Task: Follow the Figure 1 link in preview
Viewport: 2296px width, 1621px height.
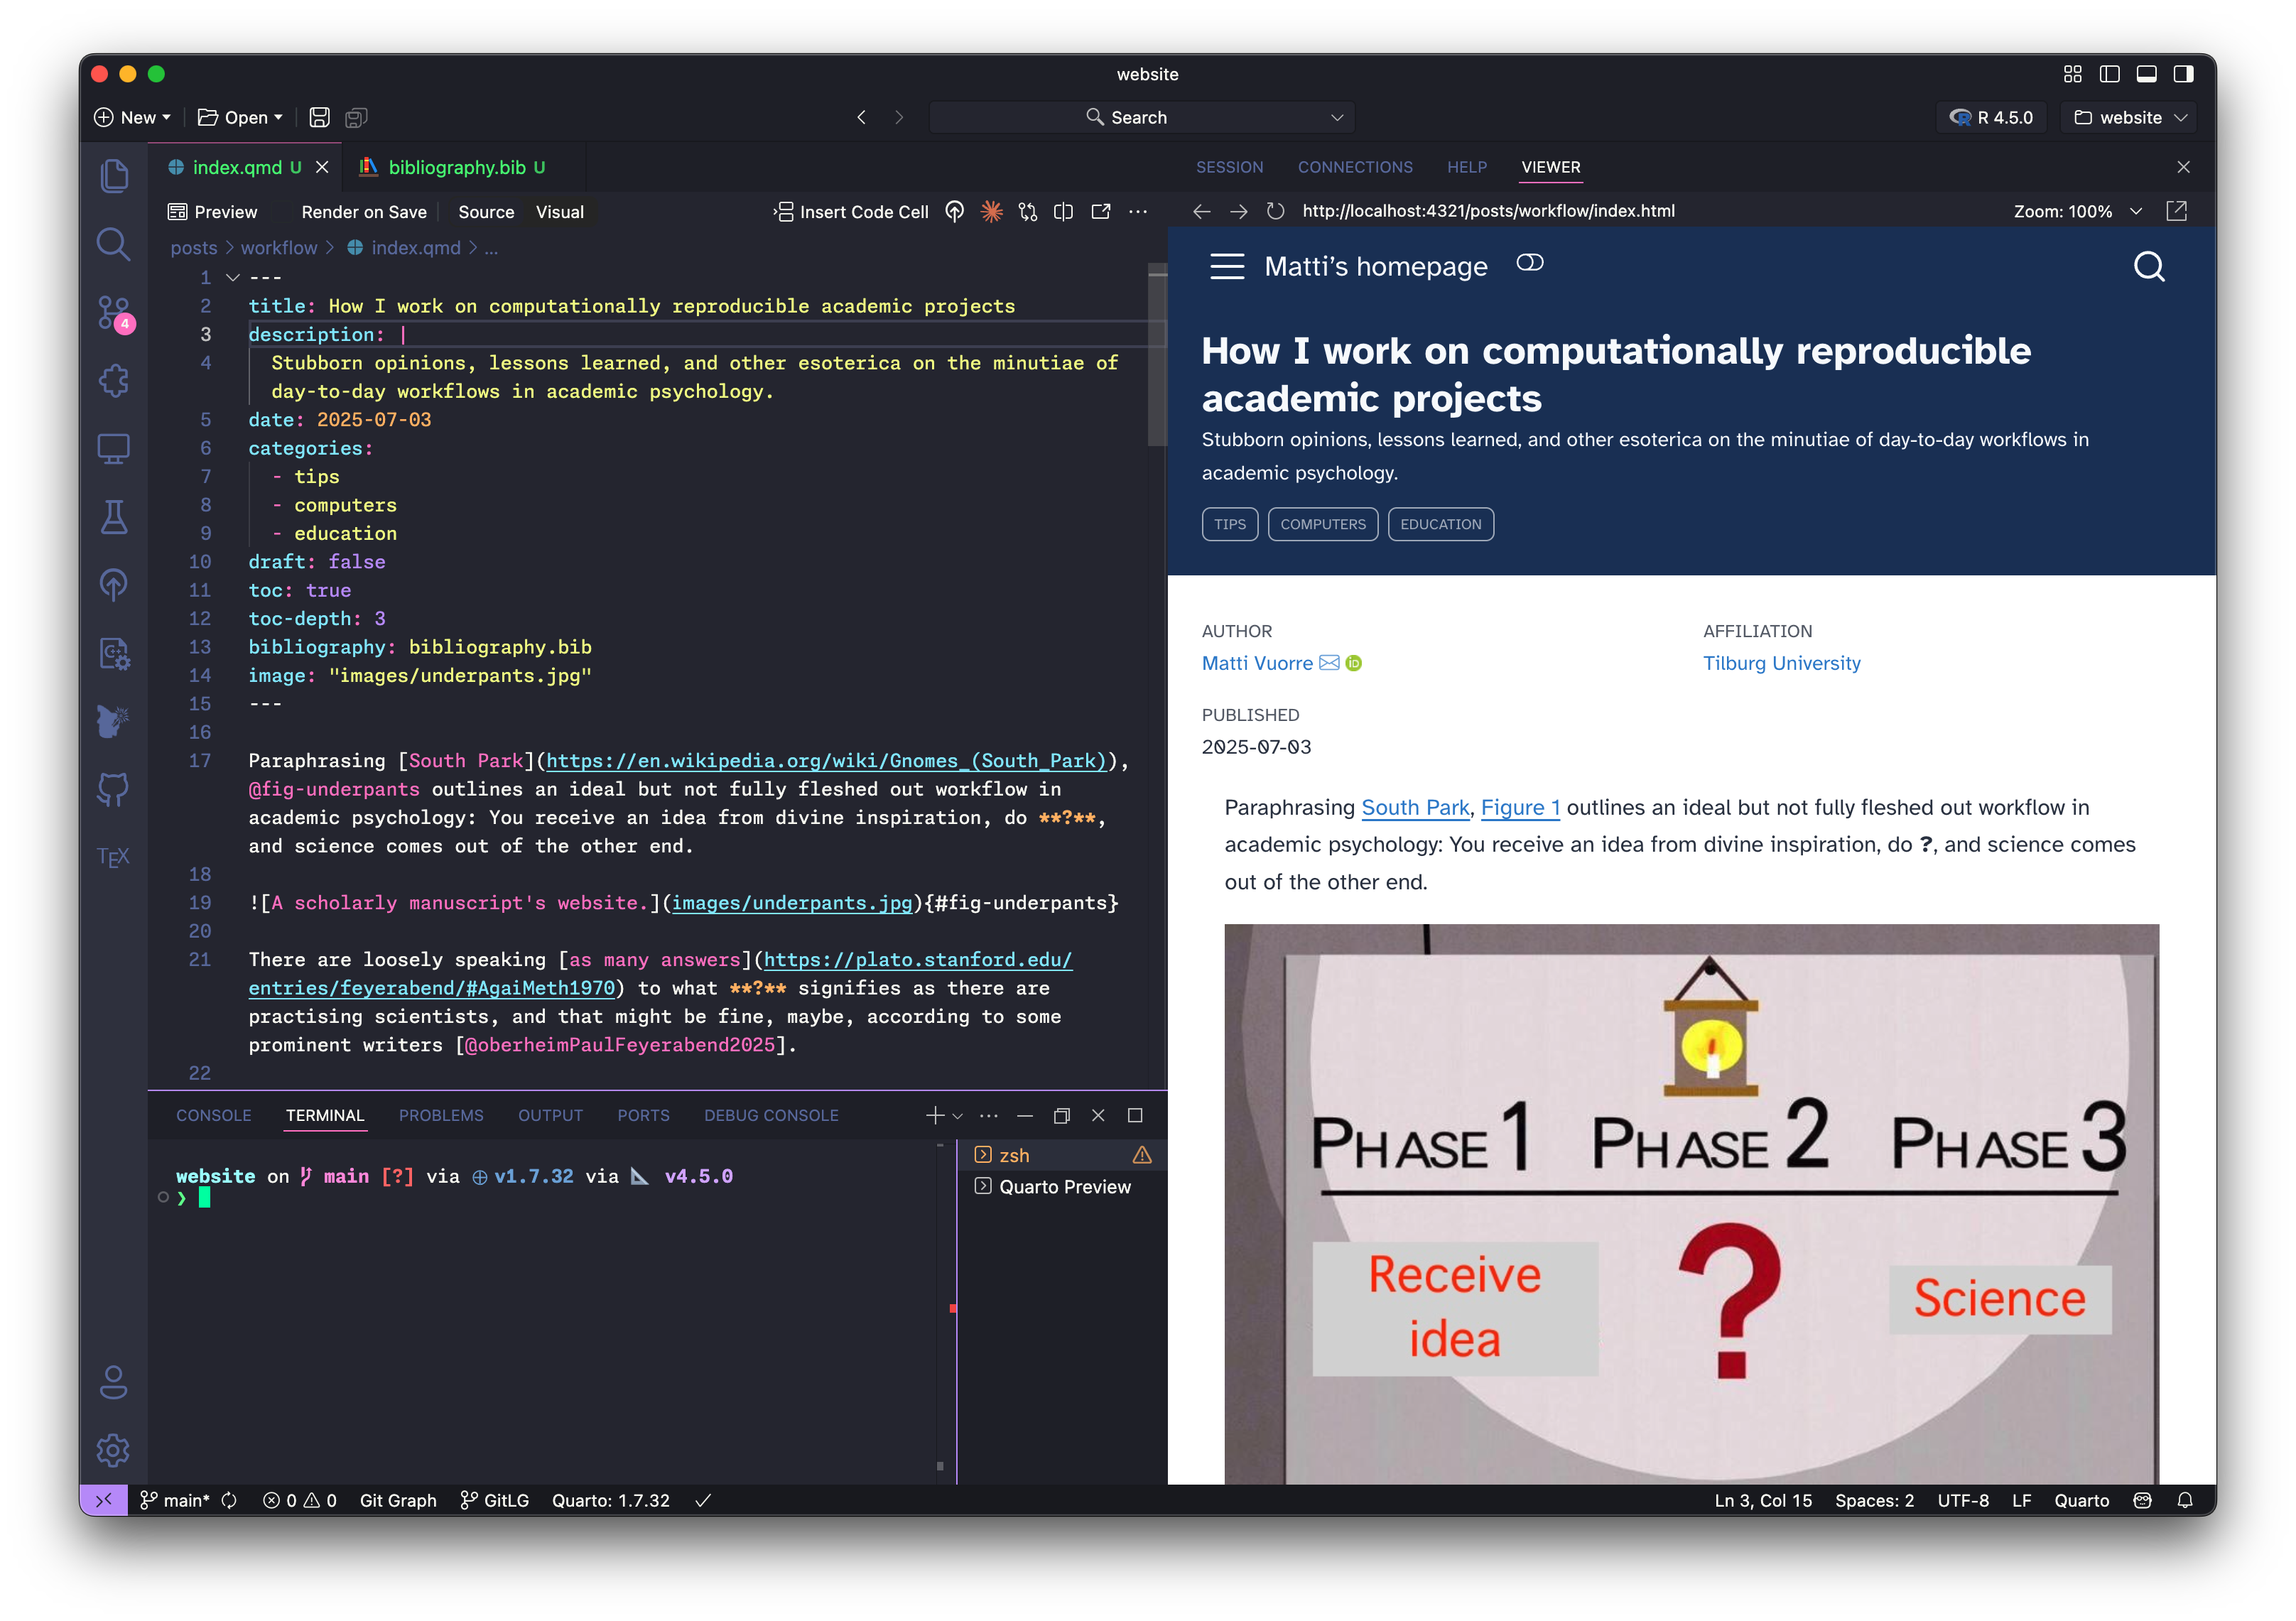Action: [1520, 807]
